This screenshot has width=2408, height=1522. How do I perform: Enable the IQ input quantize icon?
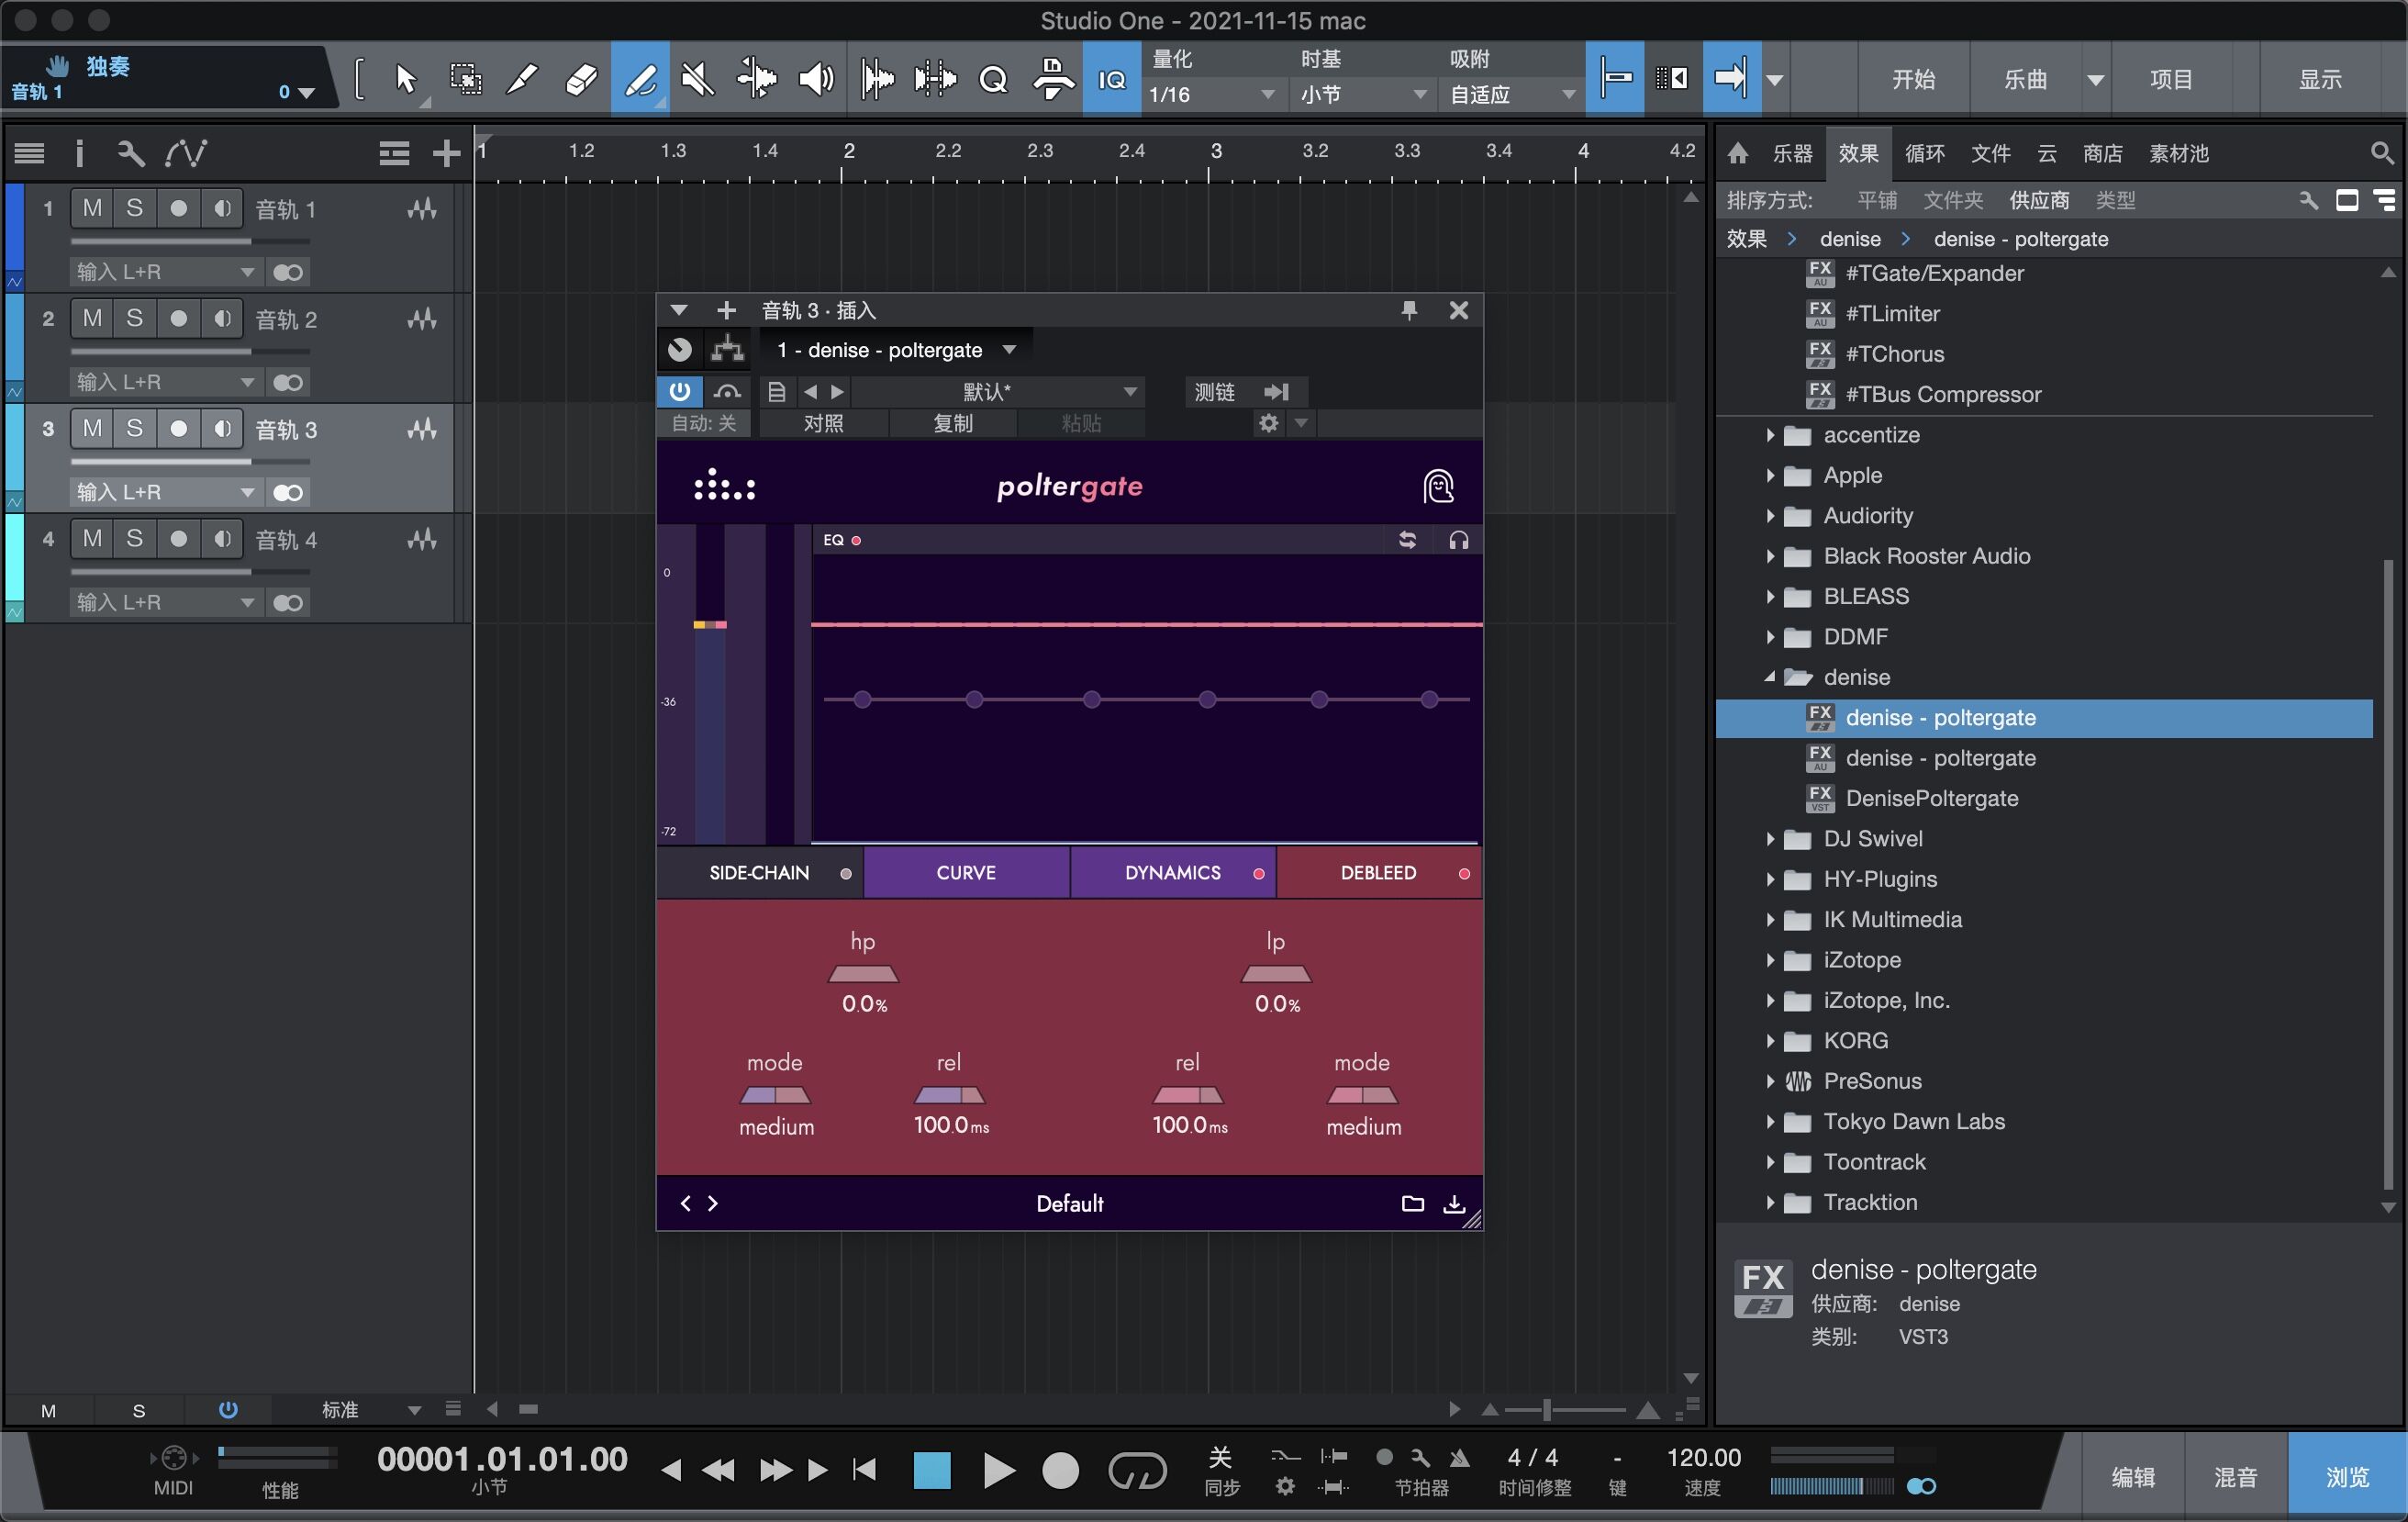pyautogui.click(x=1111, y=78)
